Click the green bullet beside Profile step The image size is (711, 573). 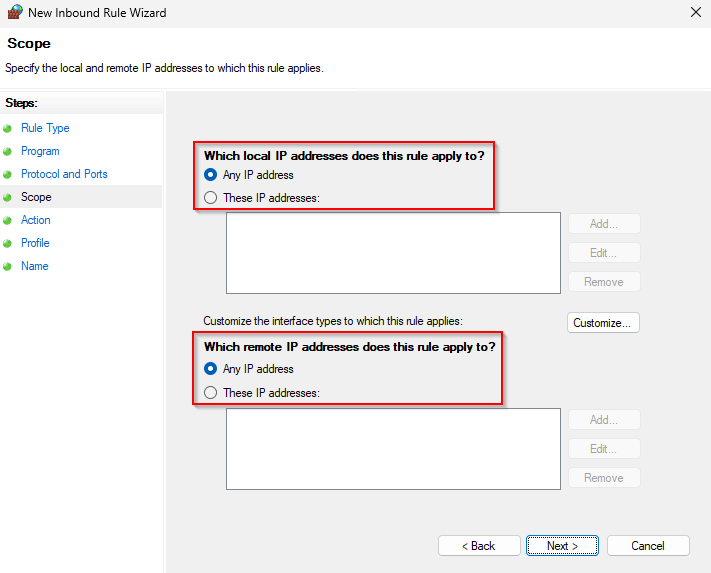(x=8, y=244)
